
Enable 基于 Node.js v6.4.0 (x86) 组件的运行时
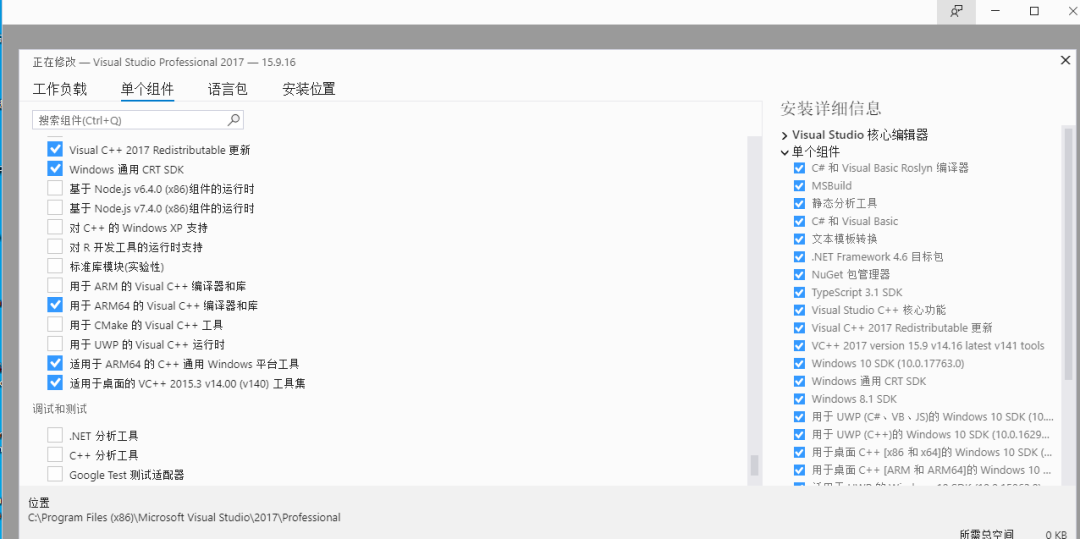pos(55,189)
